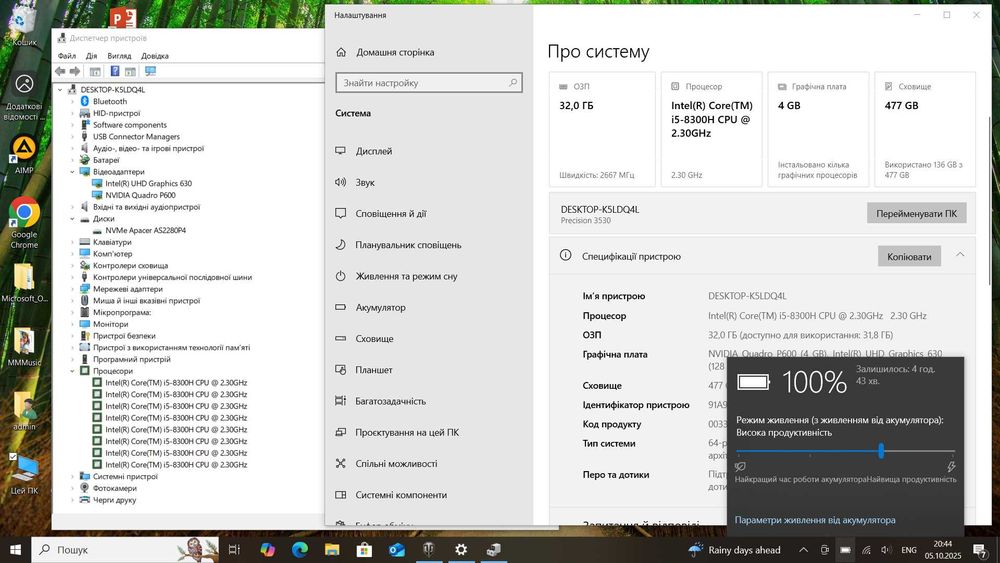This screenshot has height=563, width=1000.
Task: Expand the monitors node
Action: click(x=73, y=324)
